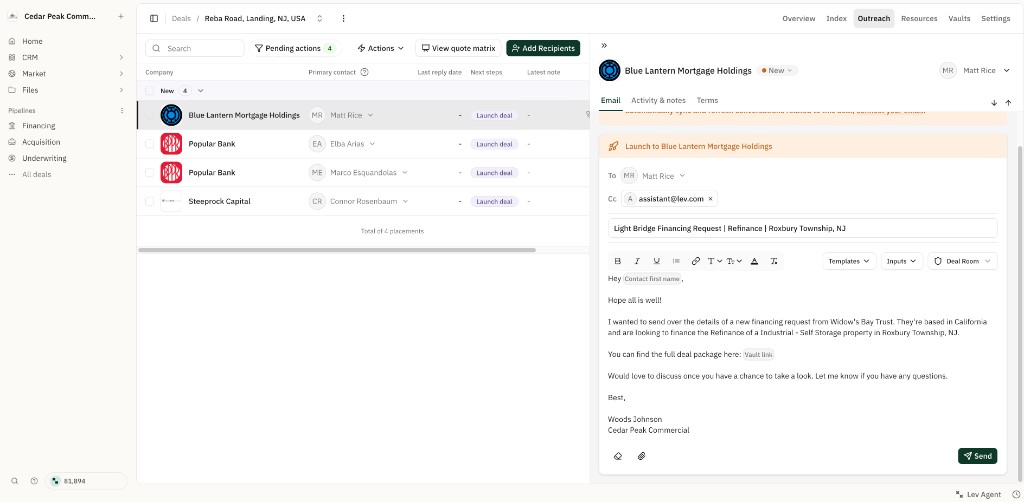Toggle bold formatting in email editor

click(618, 261)
